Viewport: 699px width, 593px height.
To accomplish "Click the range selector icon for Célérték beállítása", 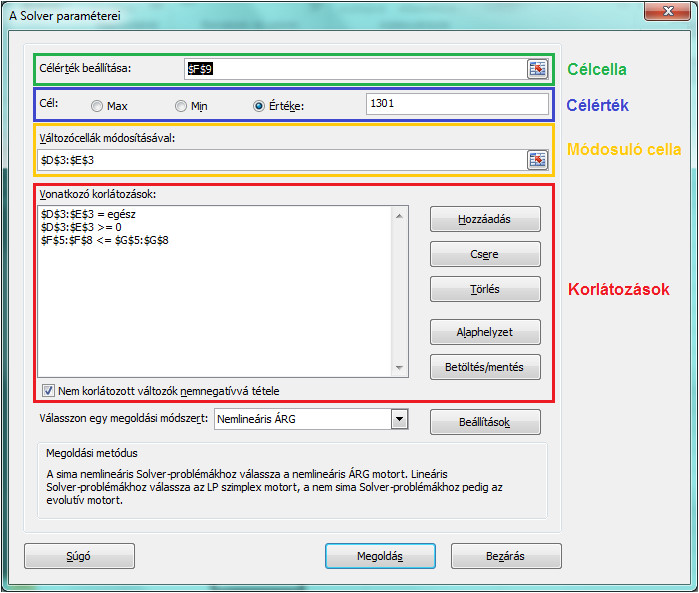I will tap(538, 69).
